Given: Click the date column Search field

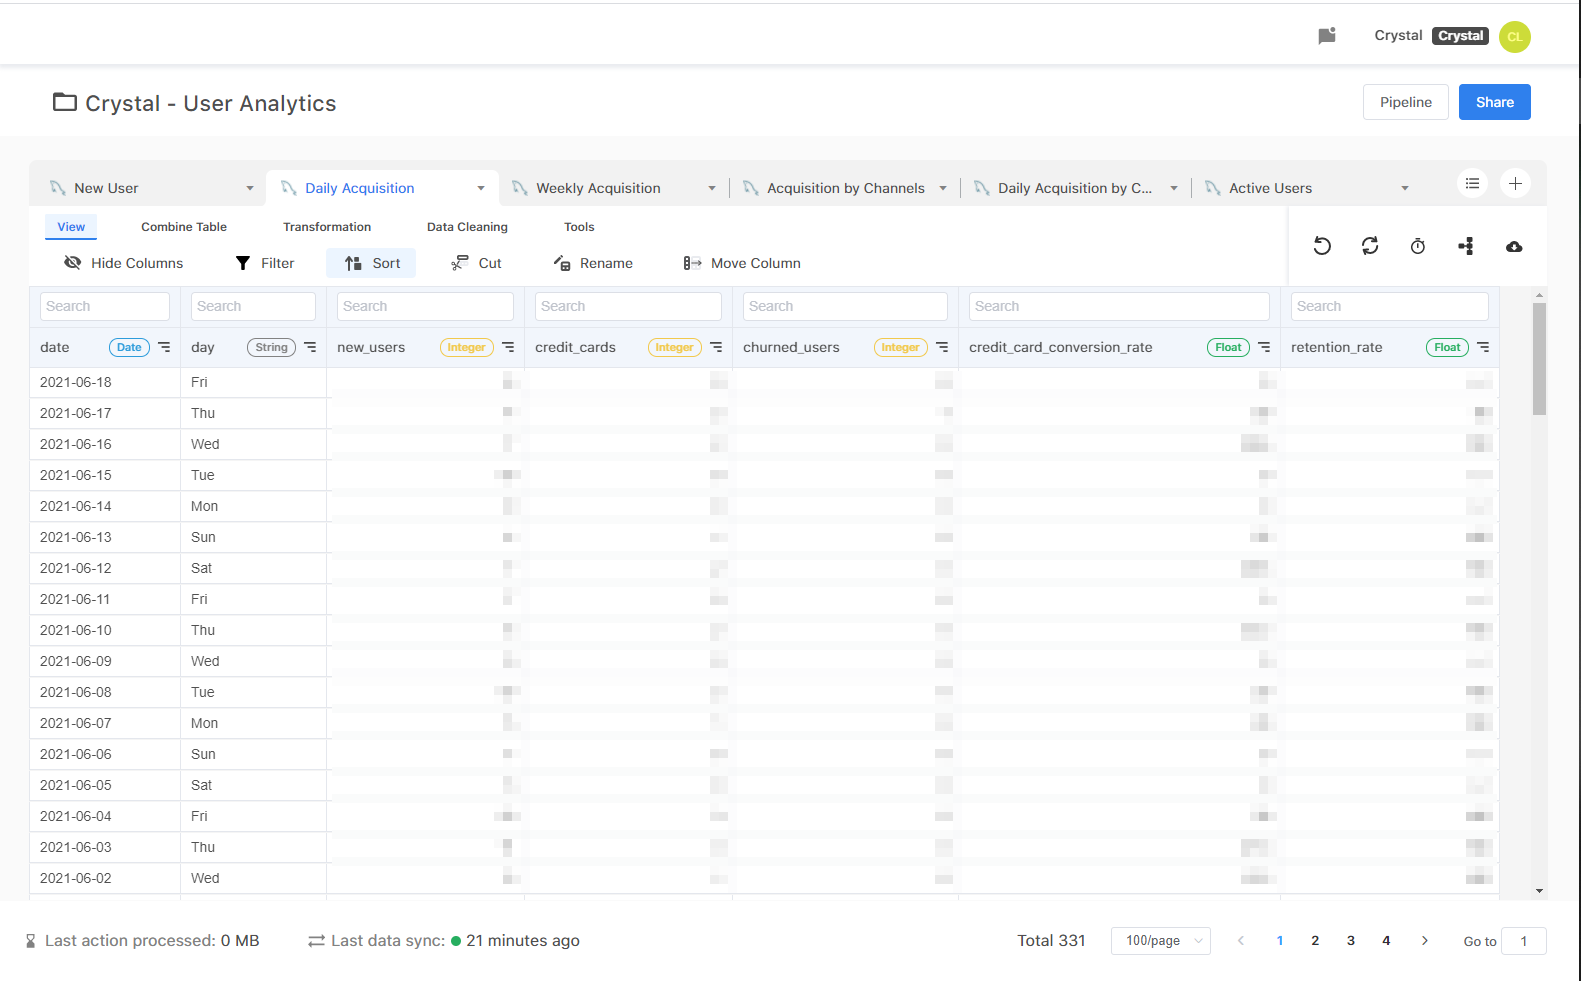Looking at the screenshot, I should pyautogui.click(x=105, y=306).
